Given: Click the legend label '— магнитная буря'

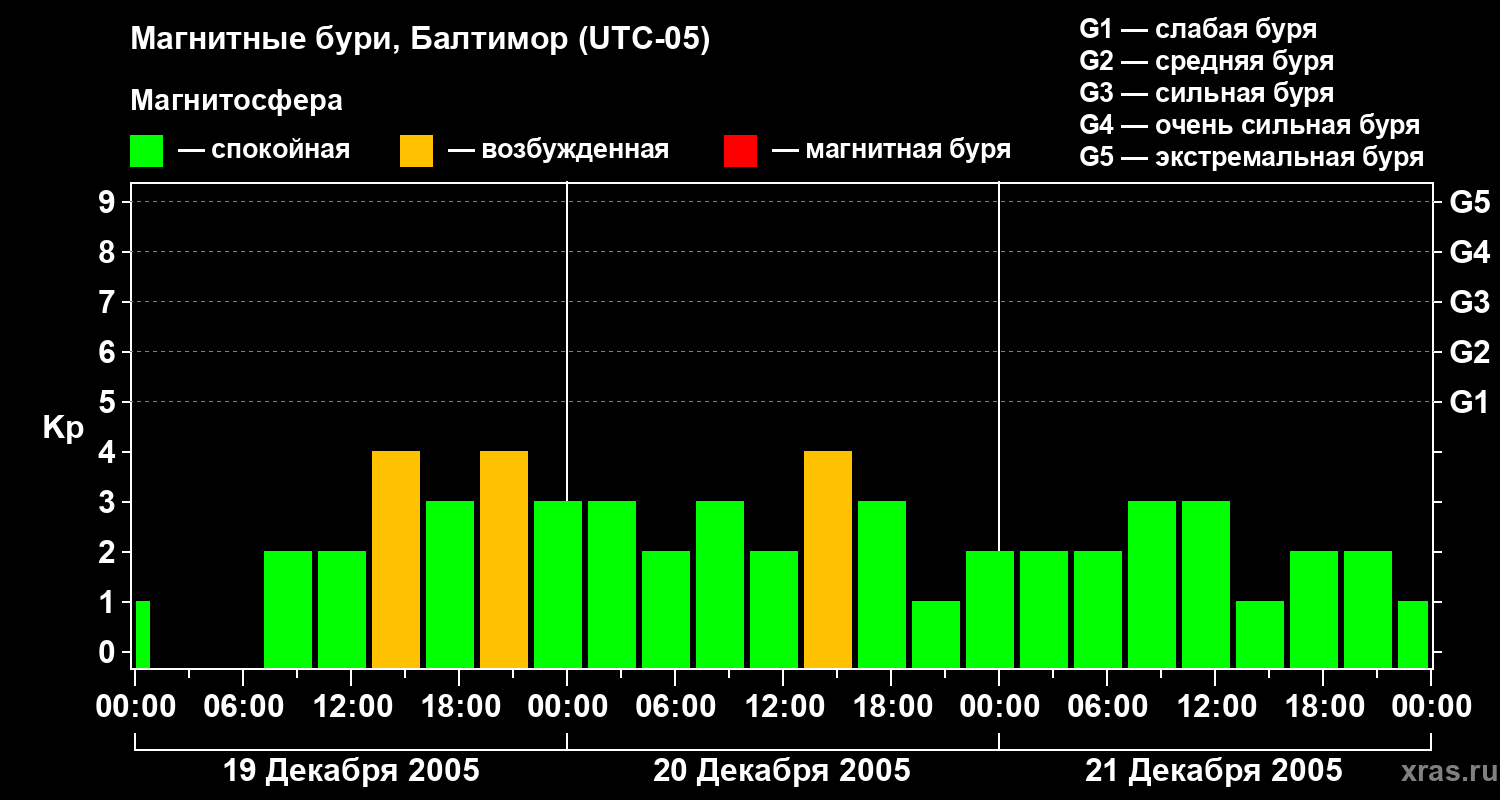Looking at the screenshot, I should [892, 150].
